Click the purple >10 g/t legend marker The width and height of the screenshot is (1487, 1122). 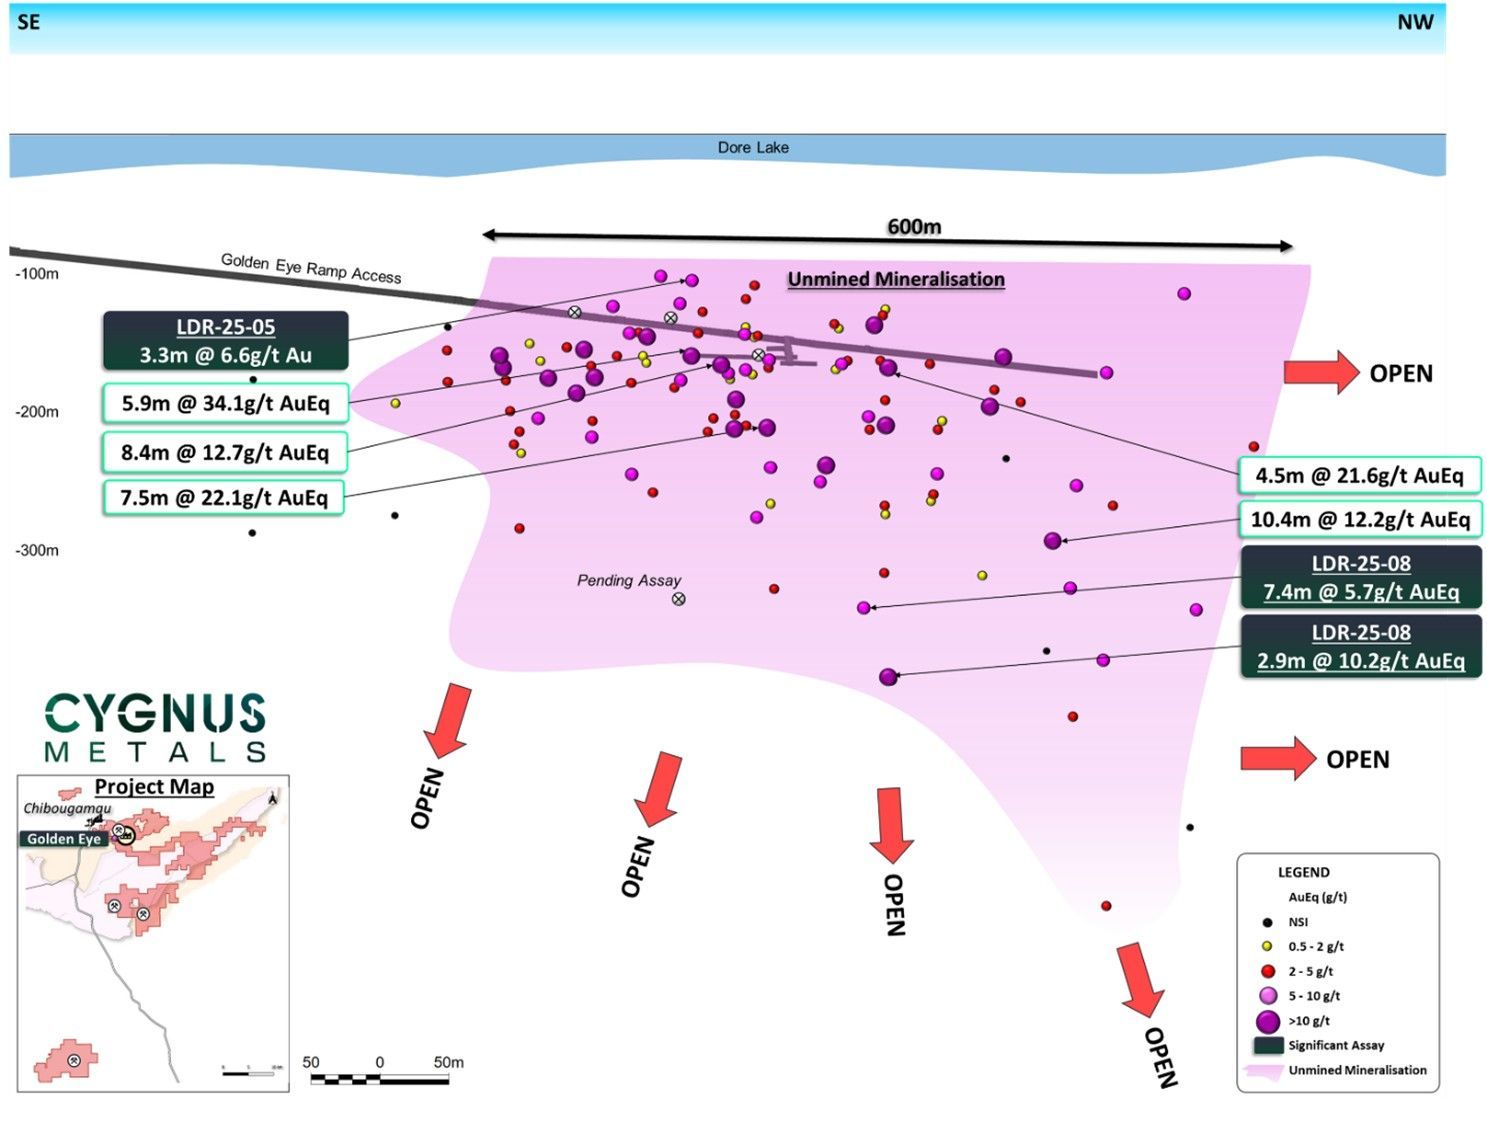1267,1021
